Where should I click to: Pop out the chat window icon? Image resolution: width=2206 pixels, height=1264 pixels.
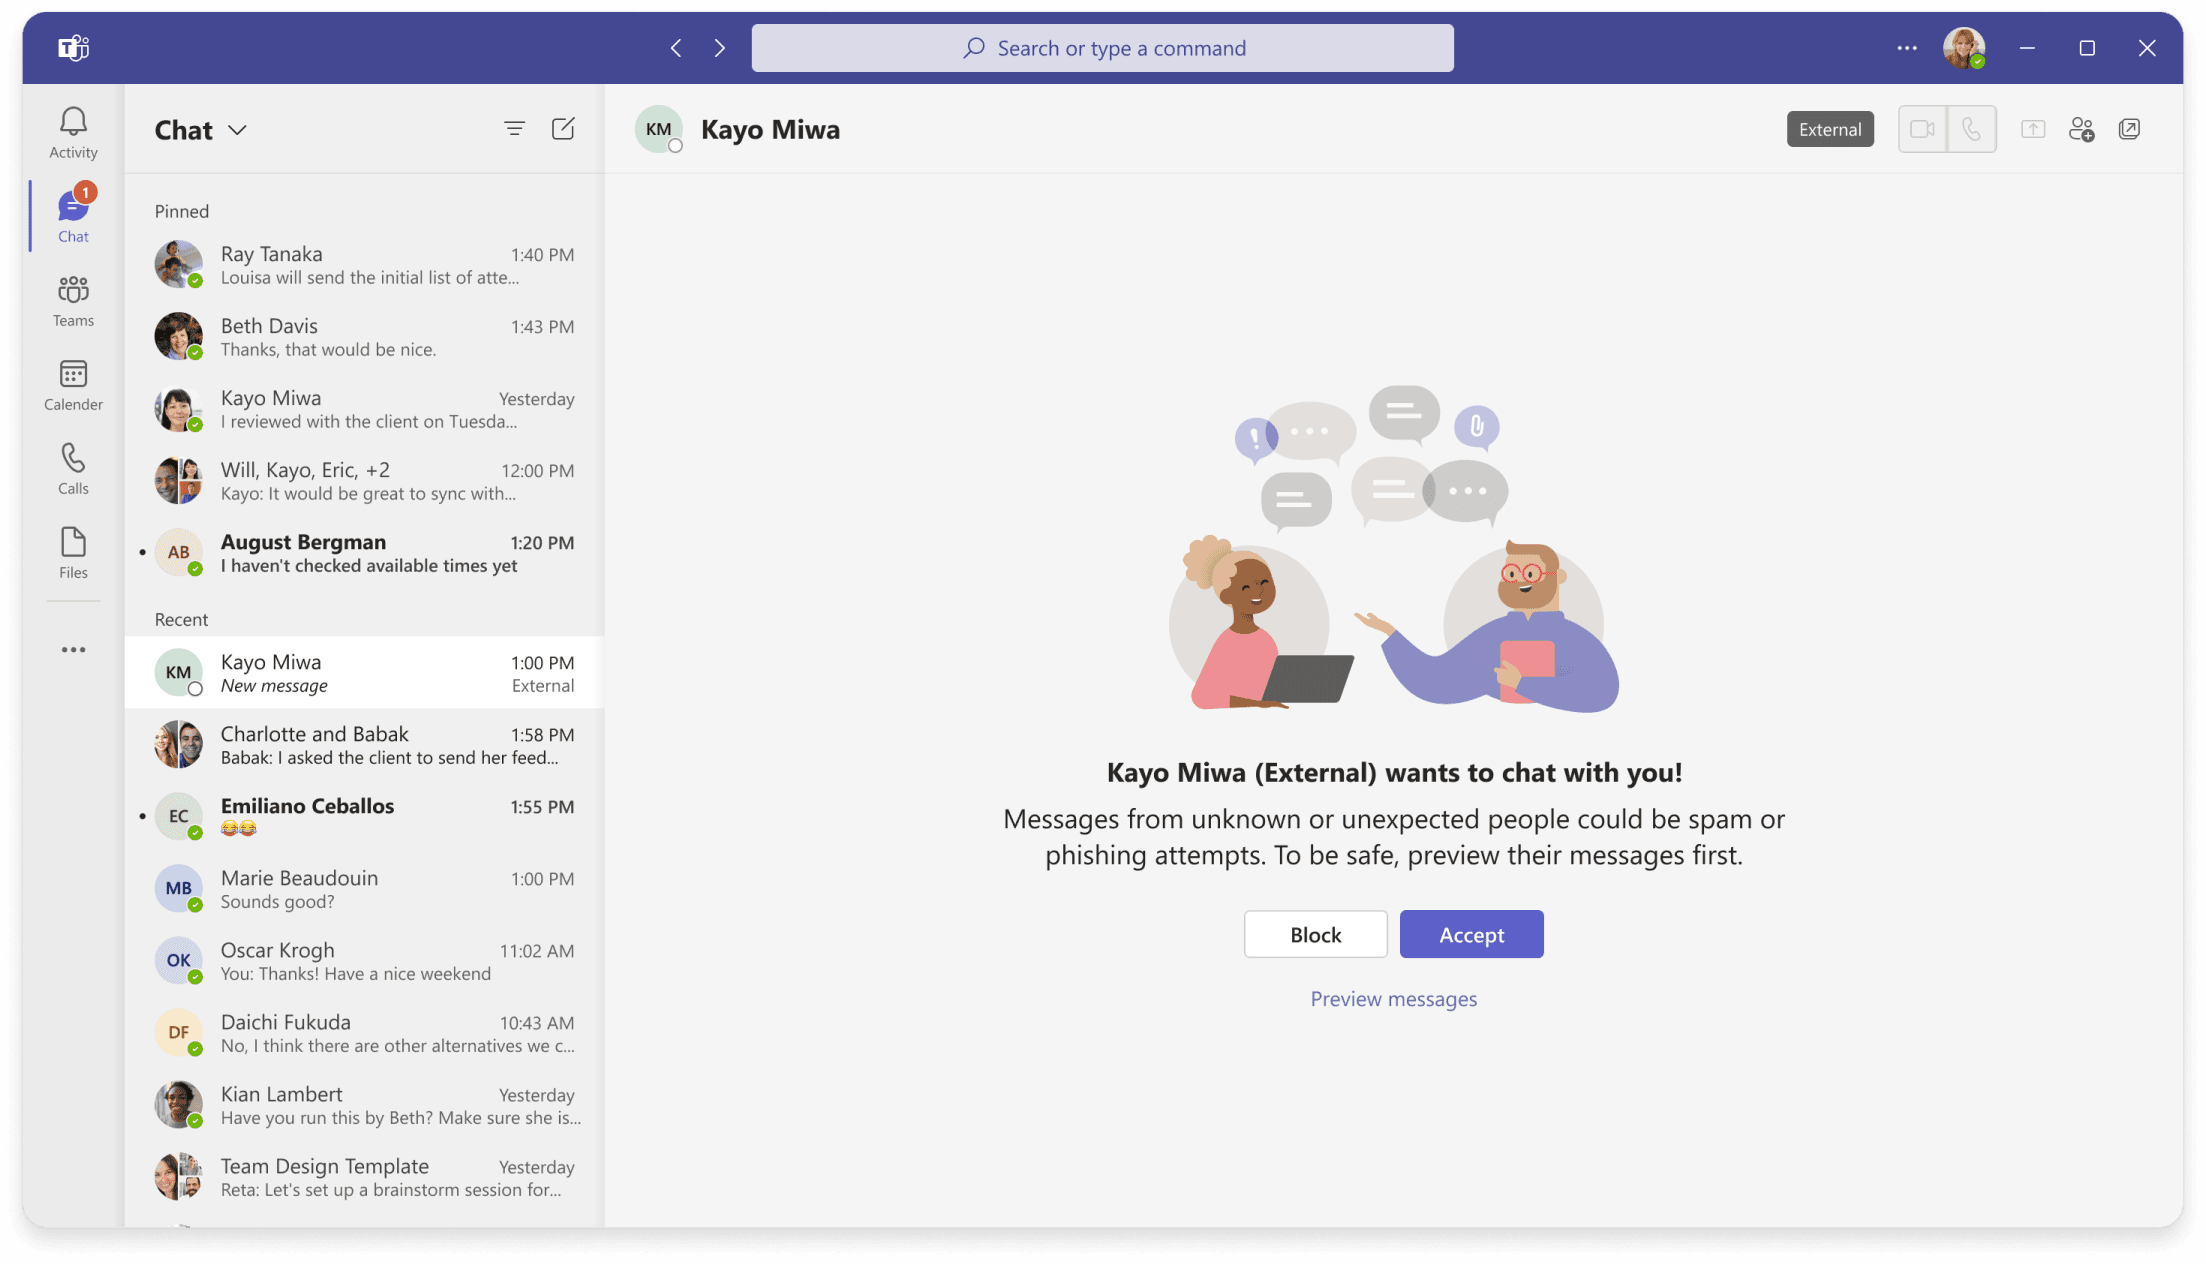click(2129, 129)
